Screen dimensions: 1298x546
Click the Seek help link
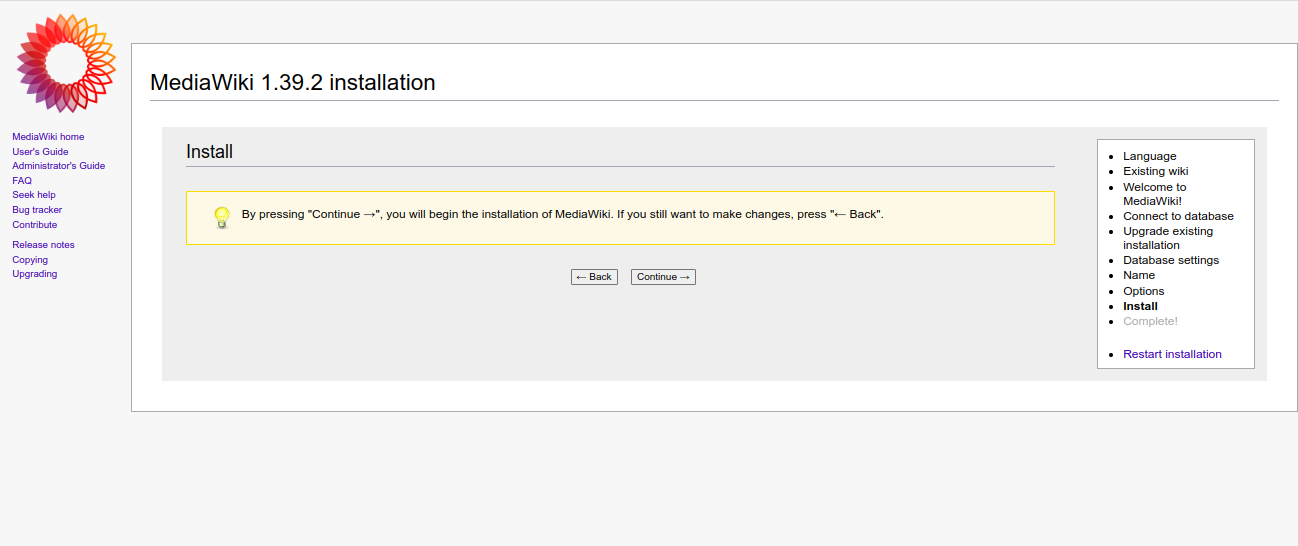[x=34, y=195]
